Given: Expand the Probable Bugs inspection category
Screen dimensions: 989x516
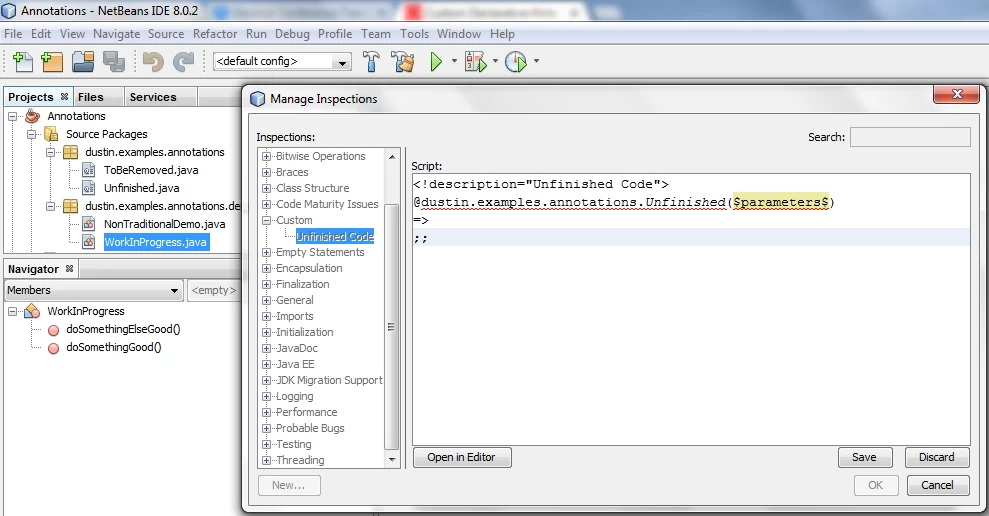Looking at the screenshot, I should click(266, 428).
